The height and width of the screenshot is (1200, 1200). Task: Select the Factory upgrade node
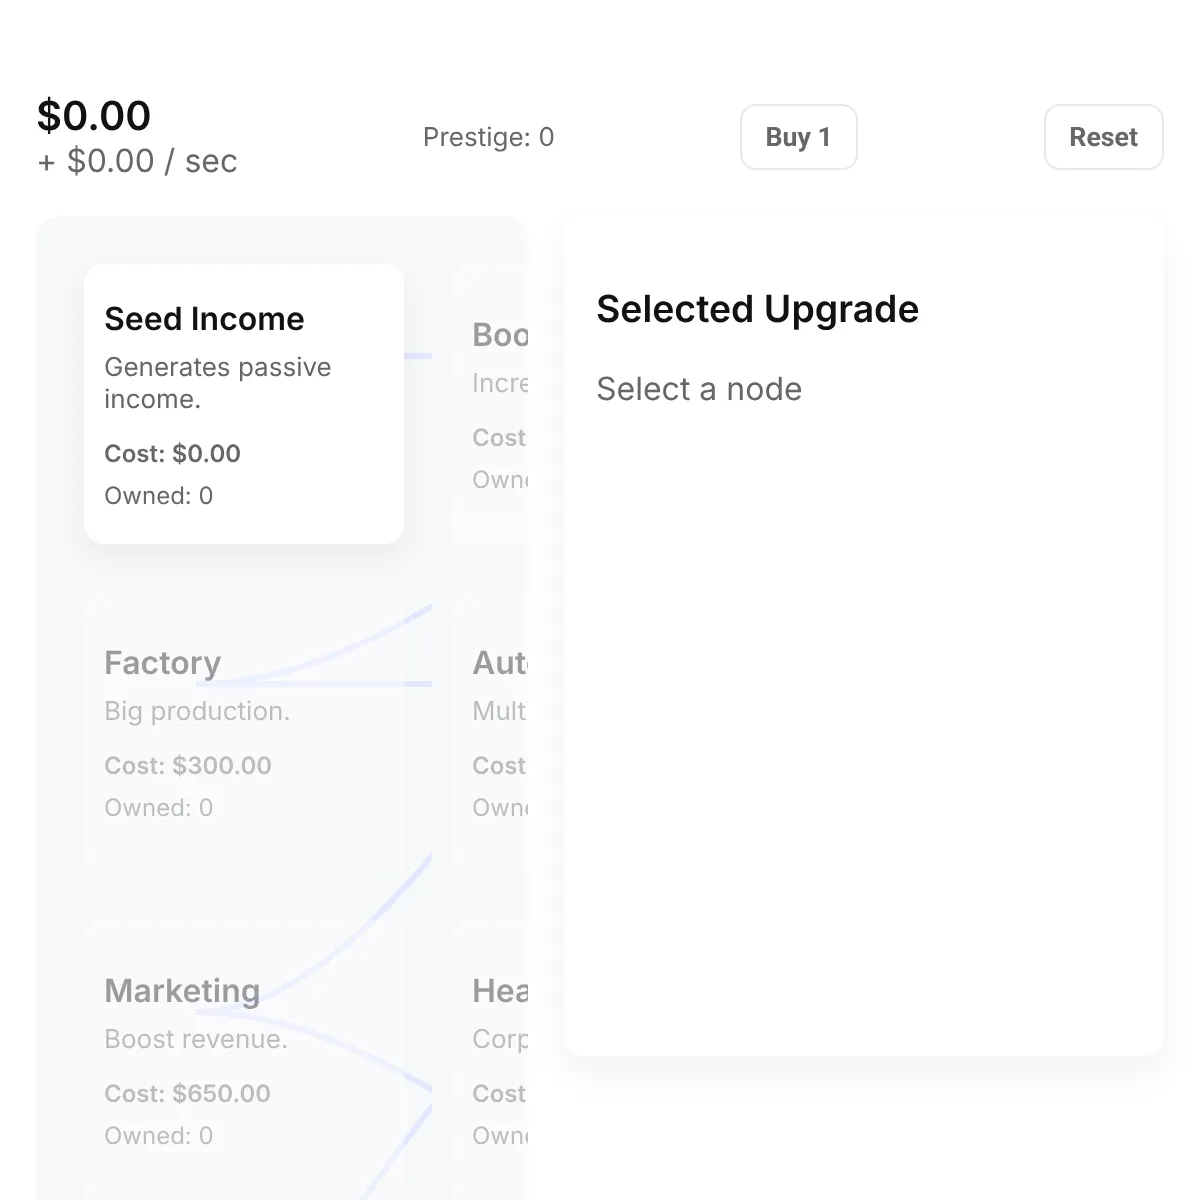(244, 732)
